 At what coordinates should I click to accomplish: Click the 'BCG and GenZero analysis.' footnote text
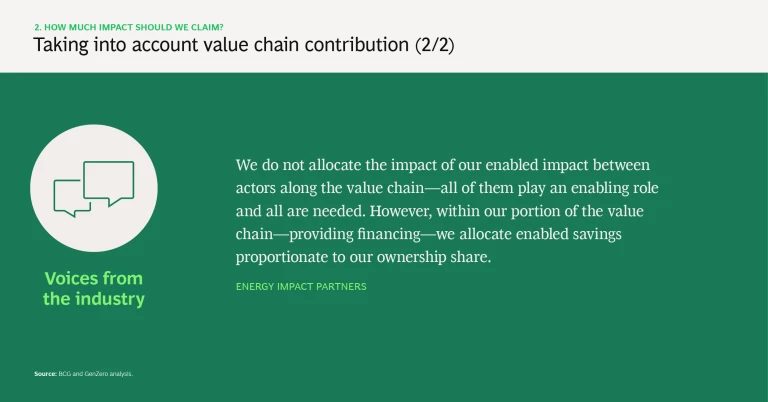tap(97, 374)
